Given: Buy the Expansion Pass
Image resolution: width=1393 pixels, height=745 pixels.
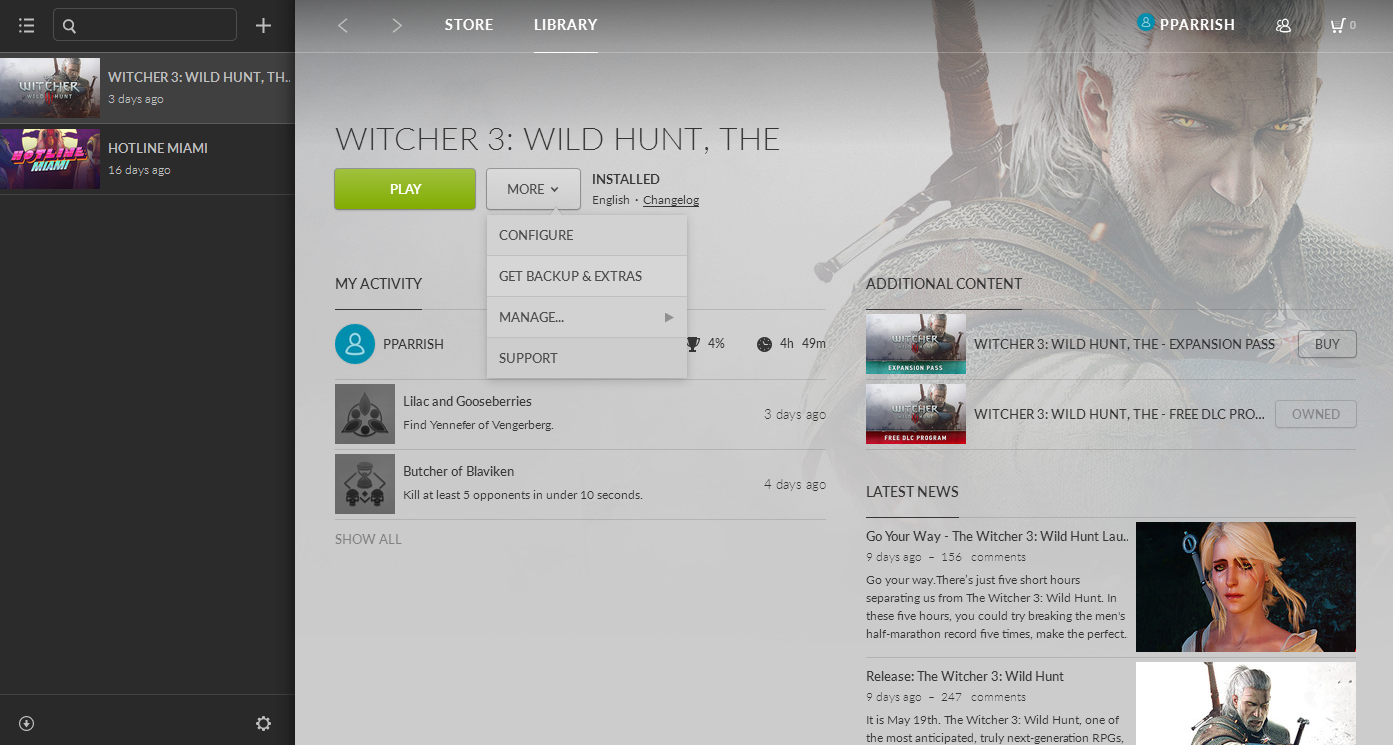Looking at the screenshot, I should pos(1327,344).
